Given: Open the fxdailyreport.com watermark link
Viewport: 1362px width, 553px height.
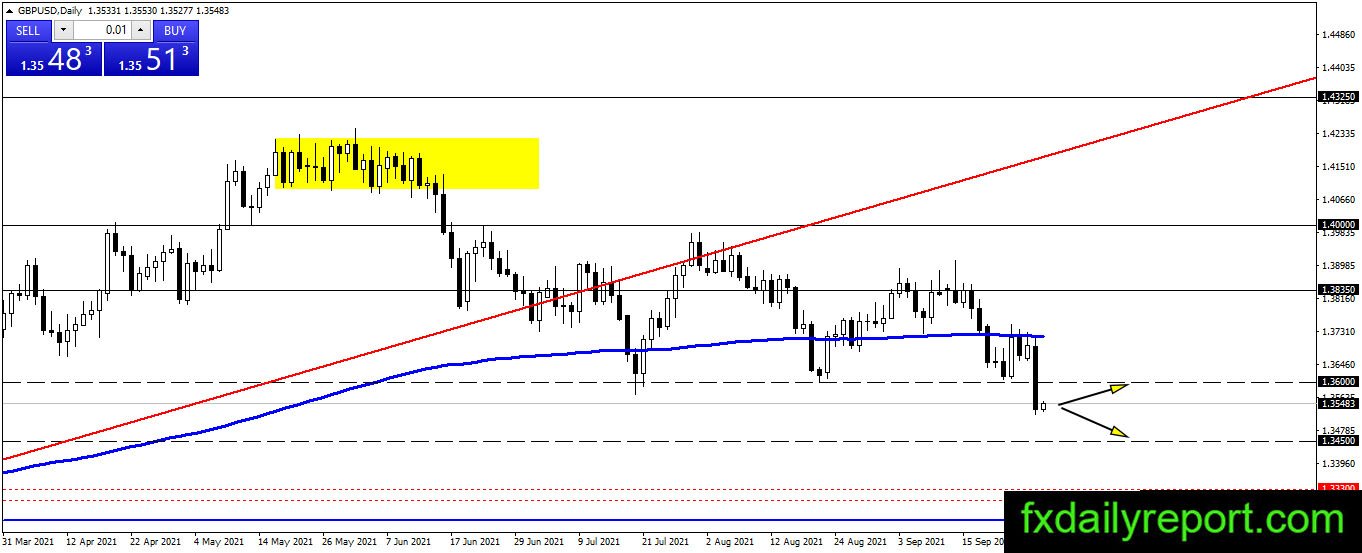Looking at the screenshot, I should coord(1182,521).
